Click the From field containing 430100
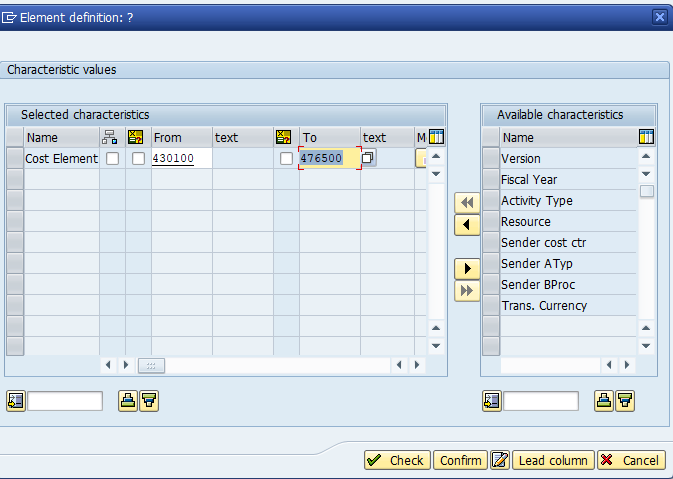Screen dimensions: 673x479 (180, 158)
